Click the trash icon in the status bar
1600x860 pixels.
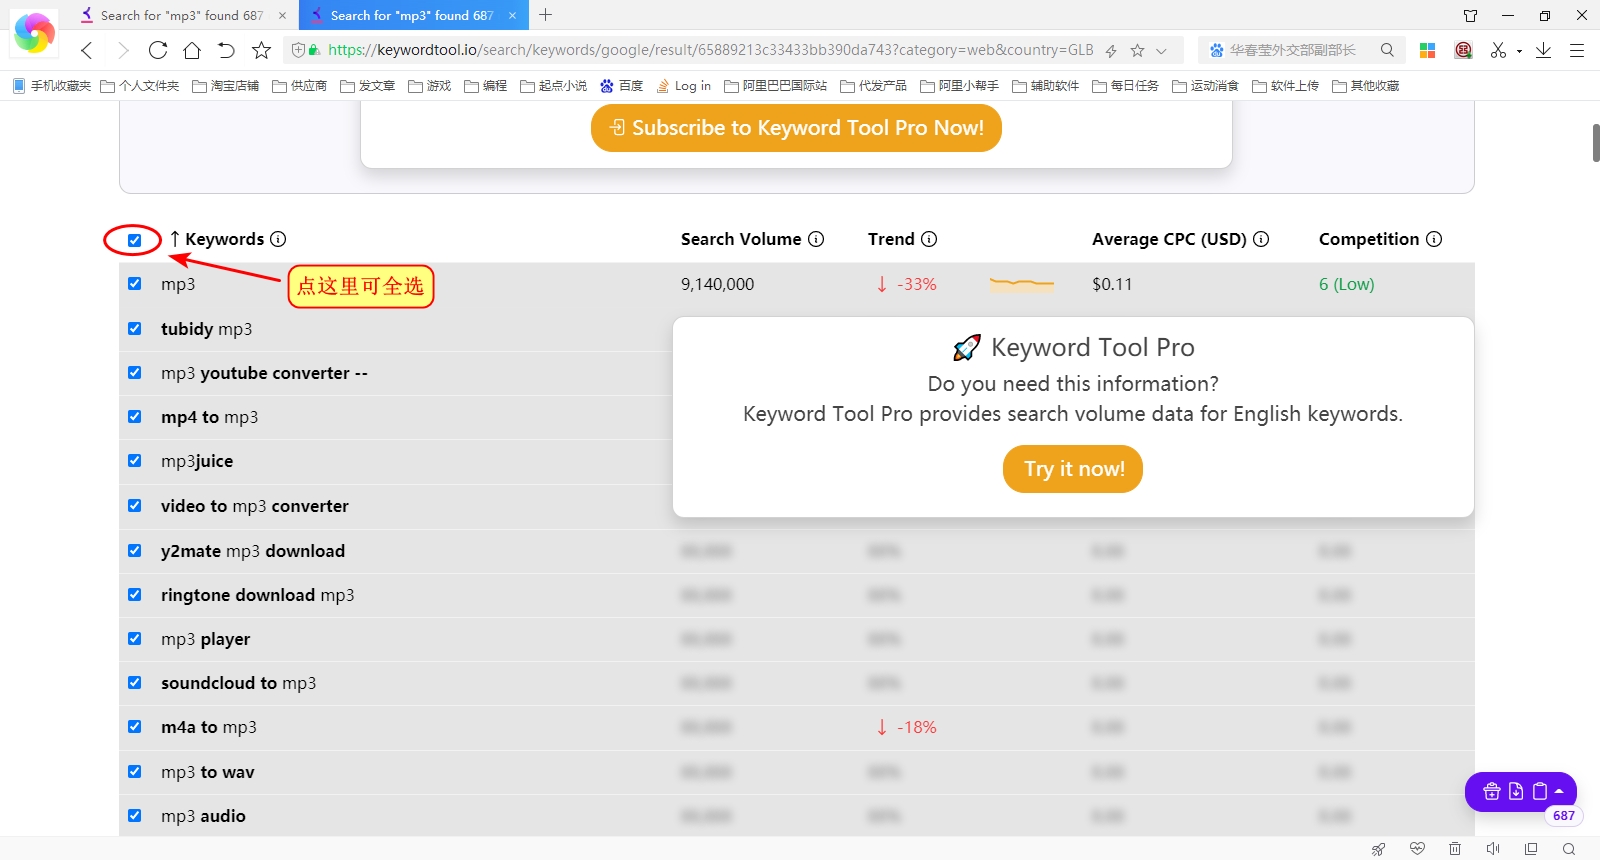1455,848
